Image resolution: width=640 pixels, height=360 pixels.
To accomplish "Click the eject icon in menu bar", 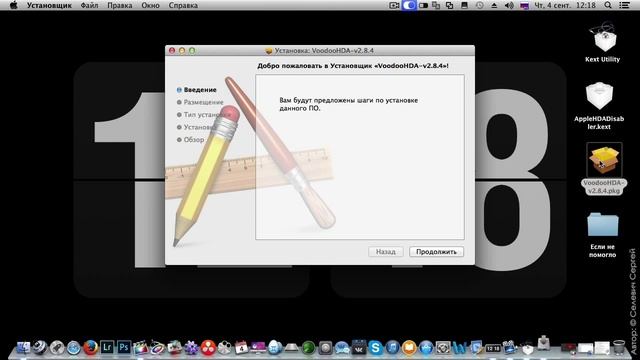I will click(494, 5).
